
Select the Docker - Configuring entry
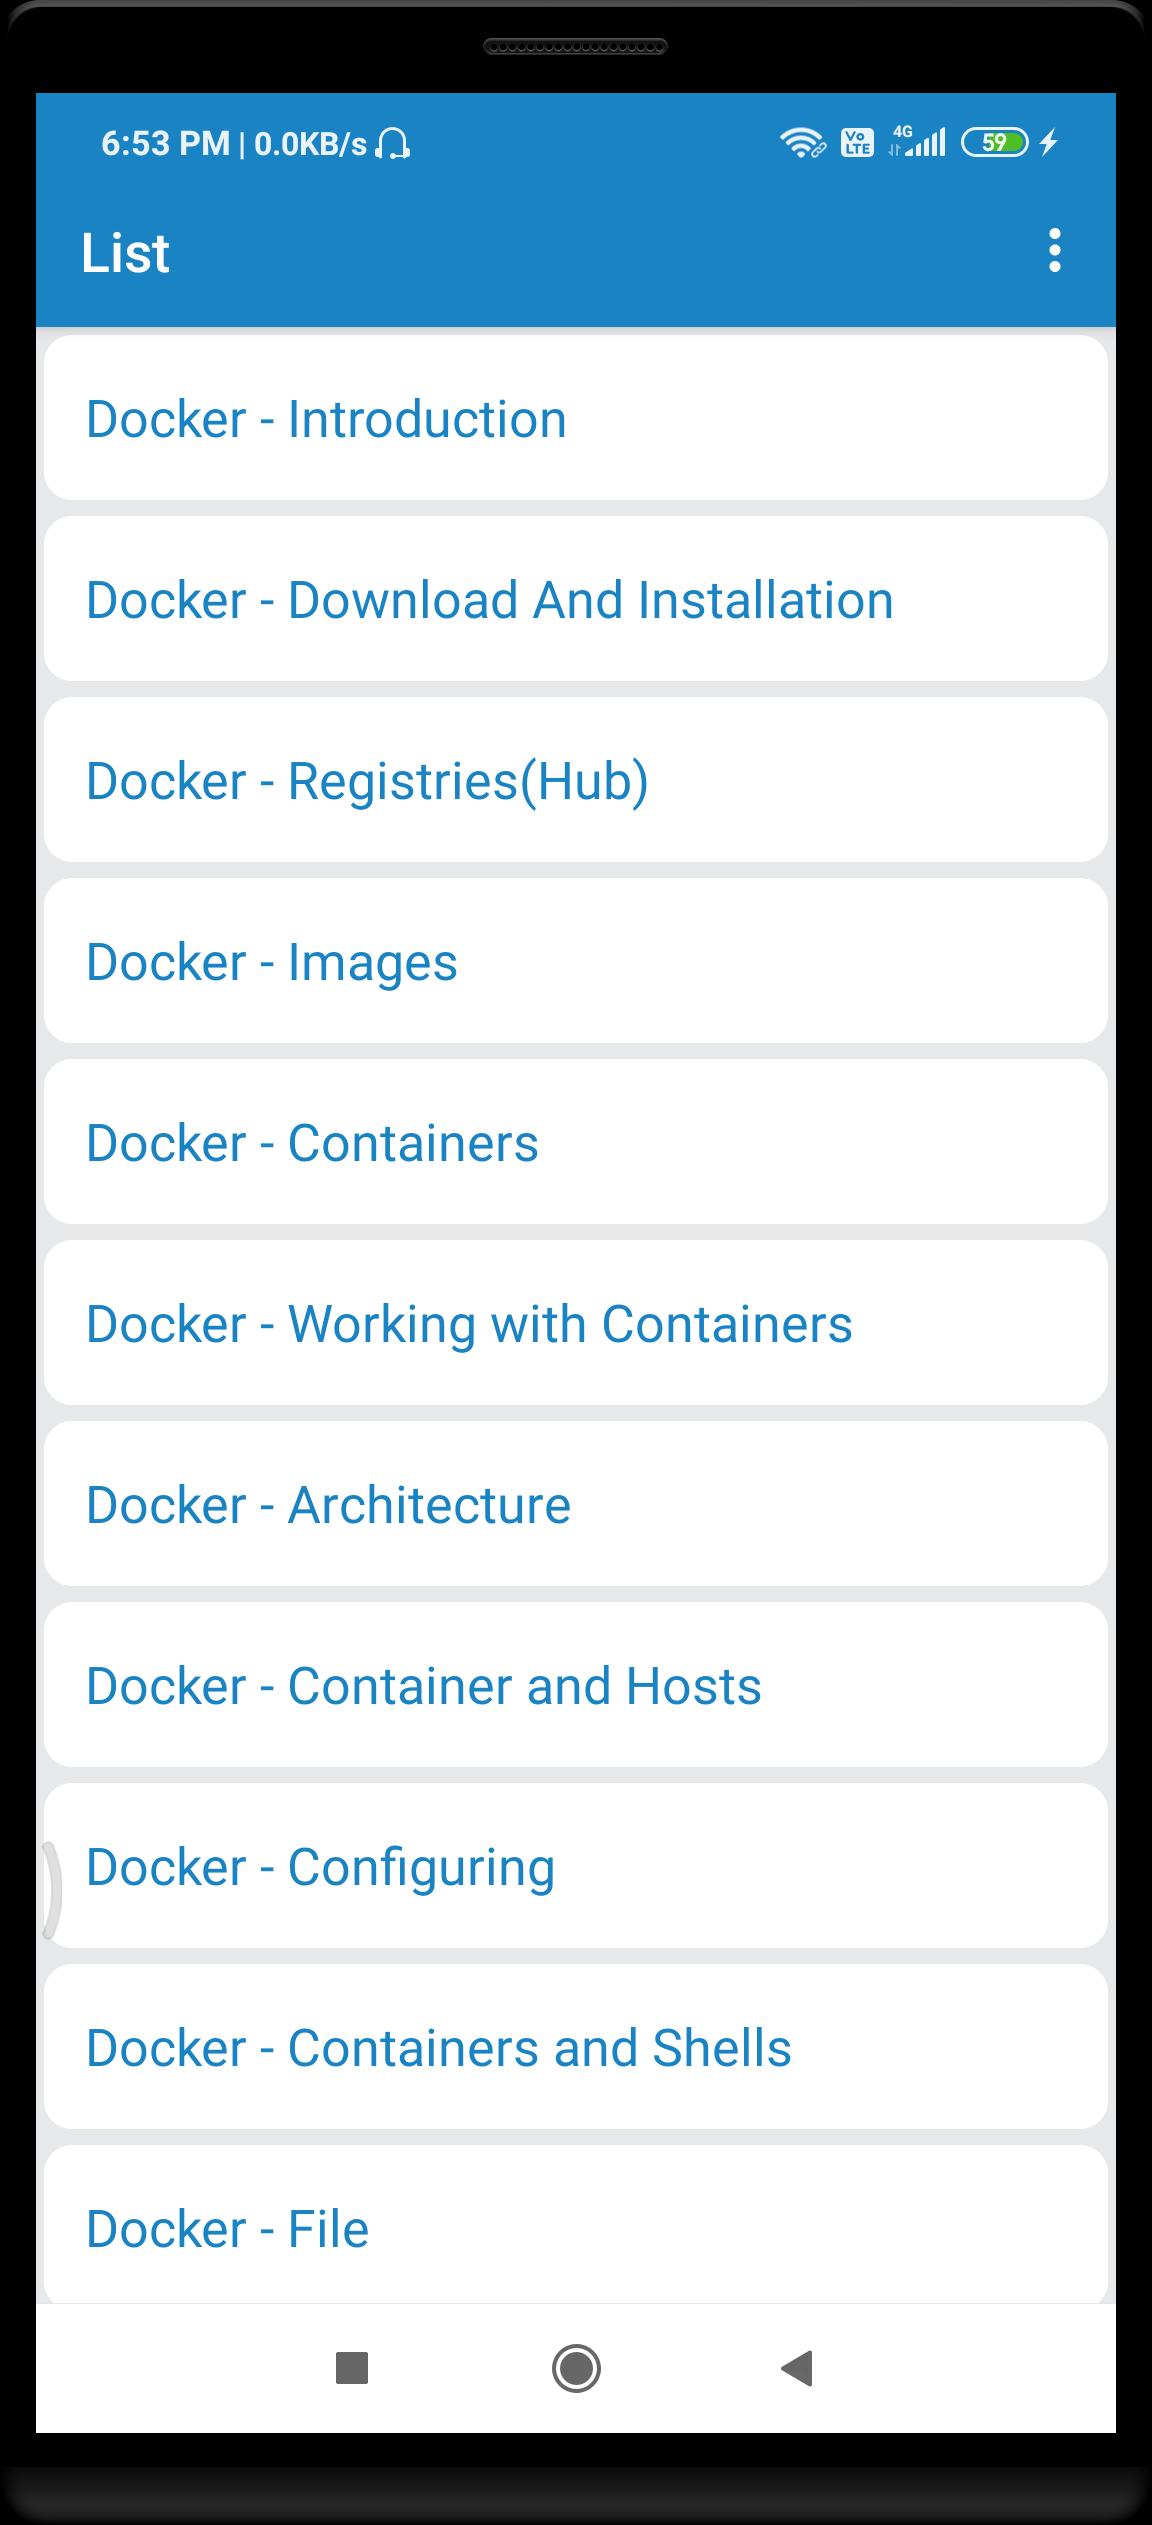click(x=576, y=1866)
